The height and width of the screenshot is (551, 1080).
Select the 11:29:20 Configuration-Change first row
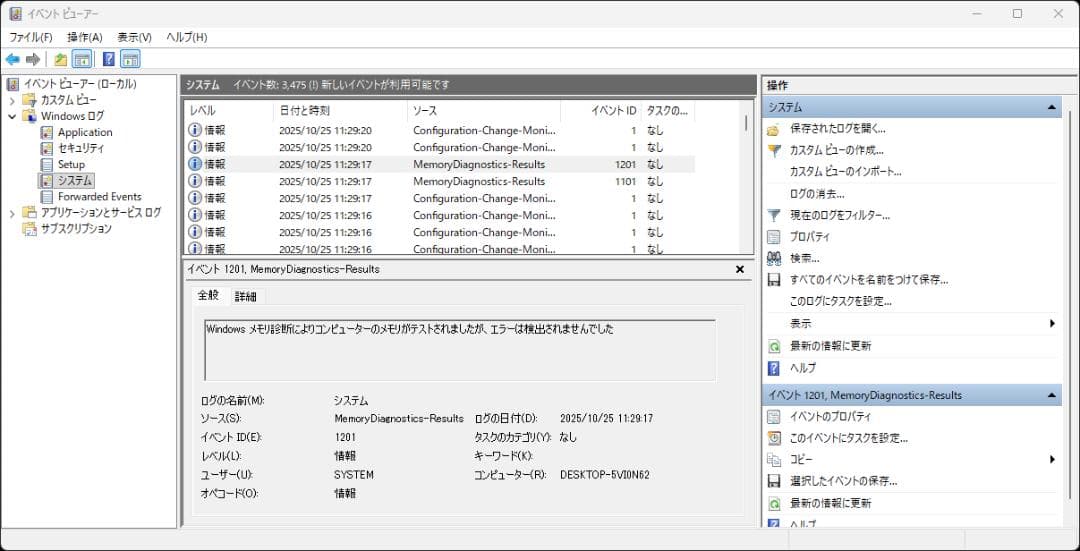click(439, 130)
